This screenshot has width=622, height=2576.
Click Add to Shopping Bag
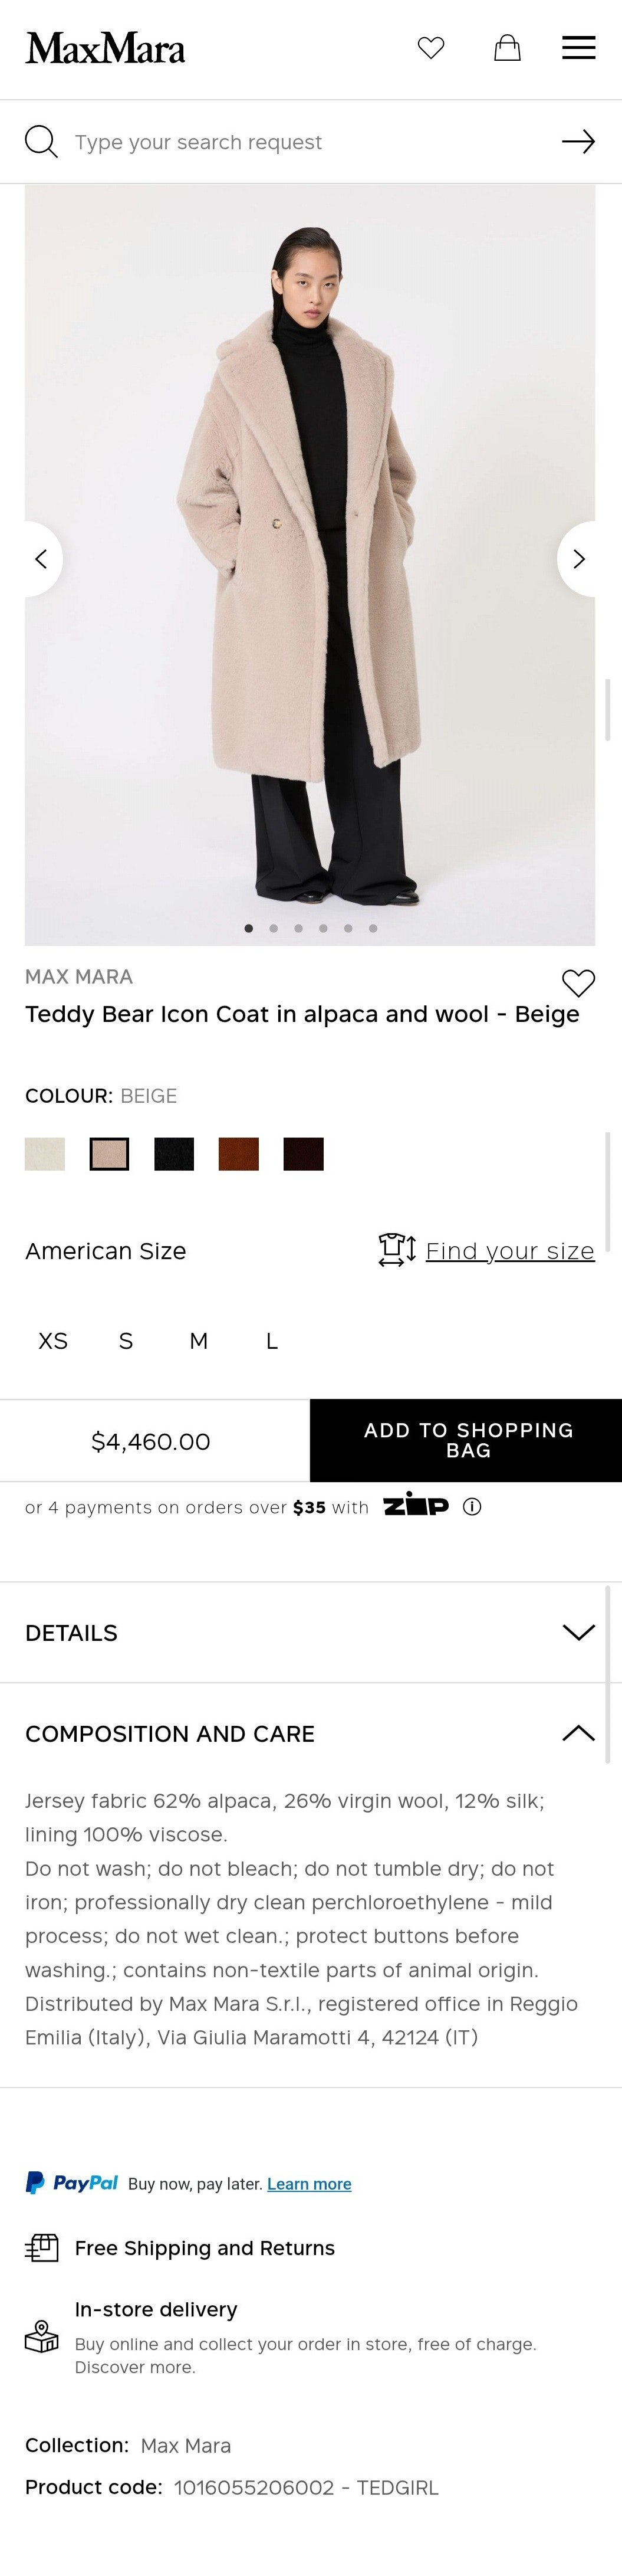(467, 1440)
